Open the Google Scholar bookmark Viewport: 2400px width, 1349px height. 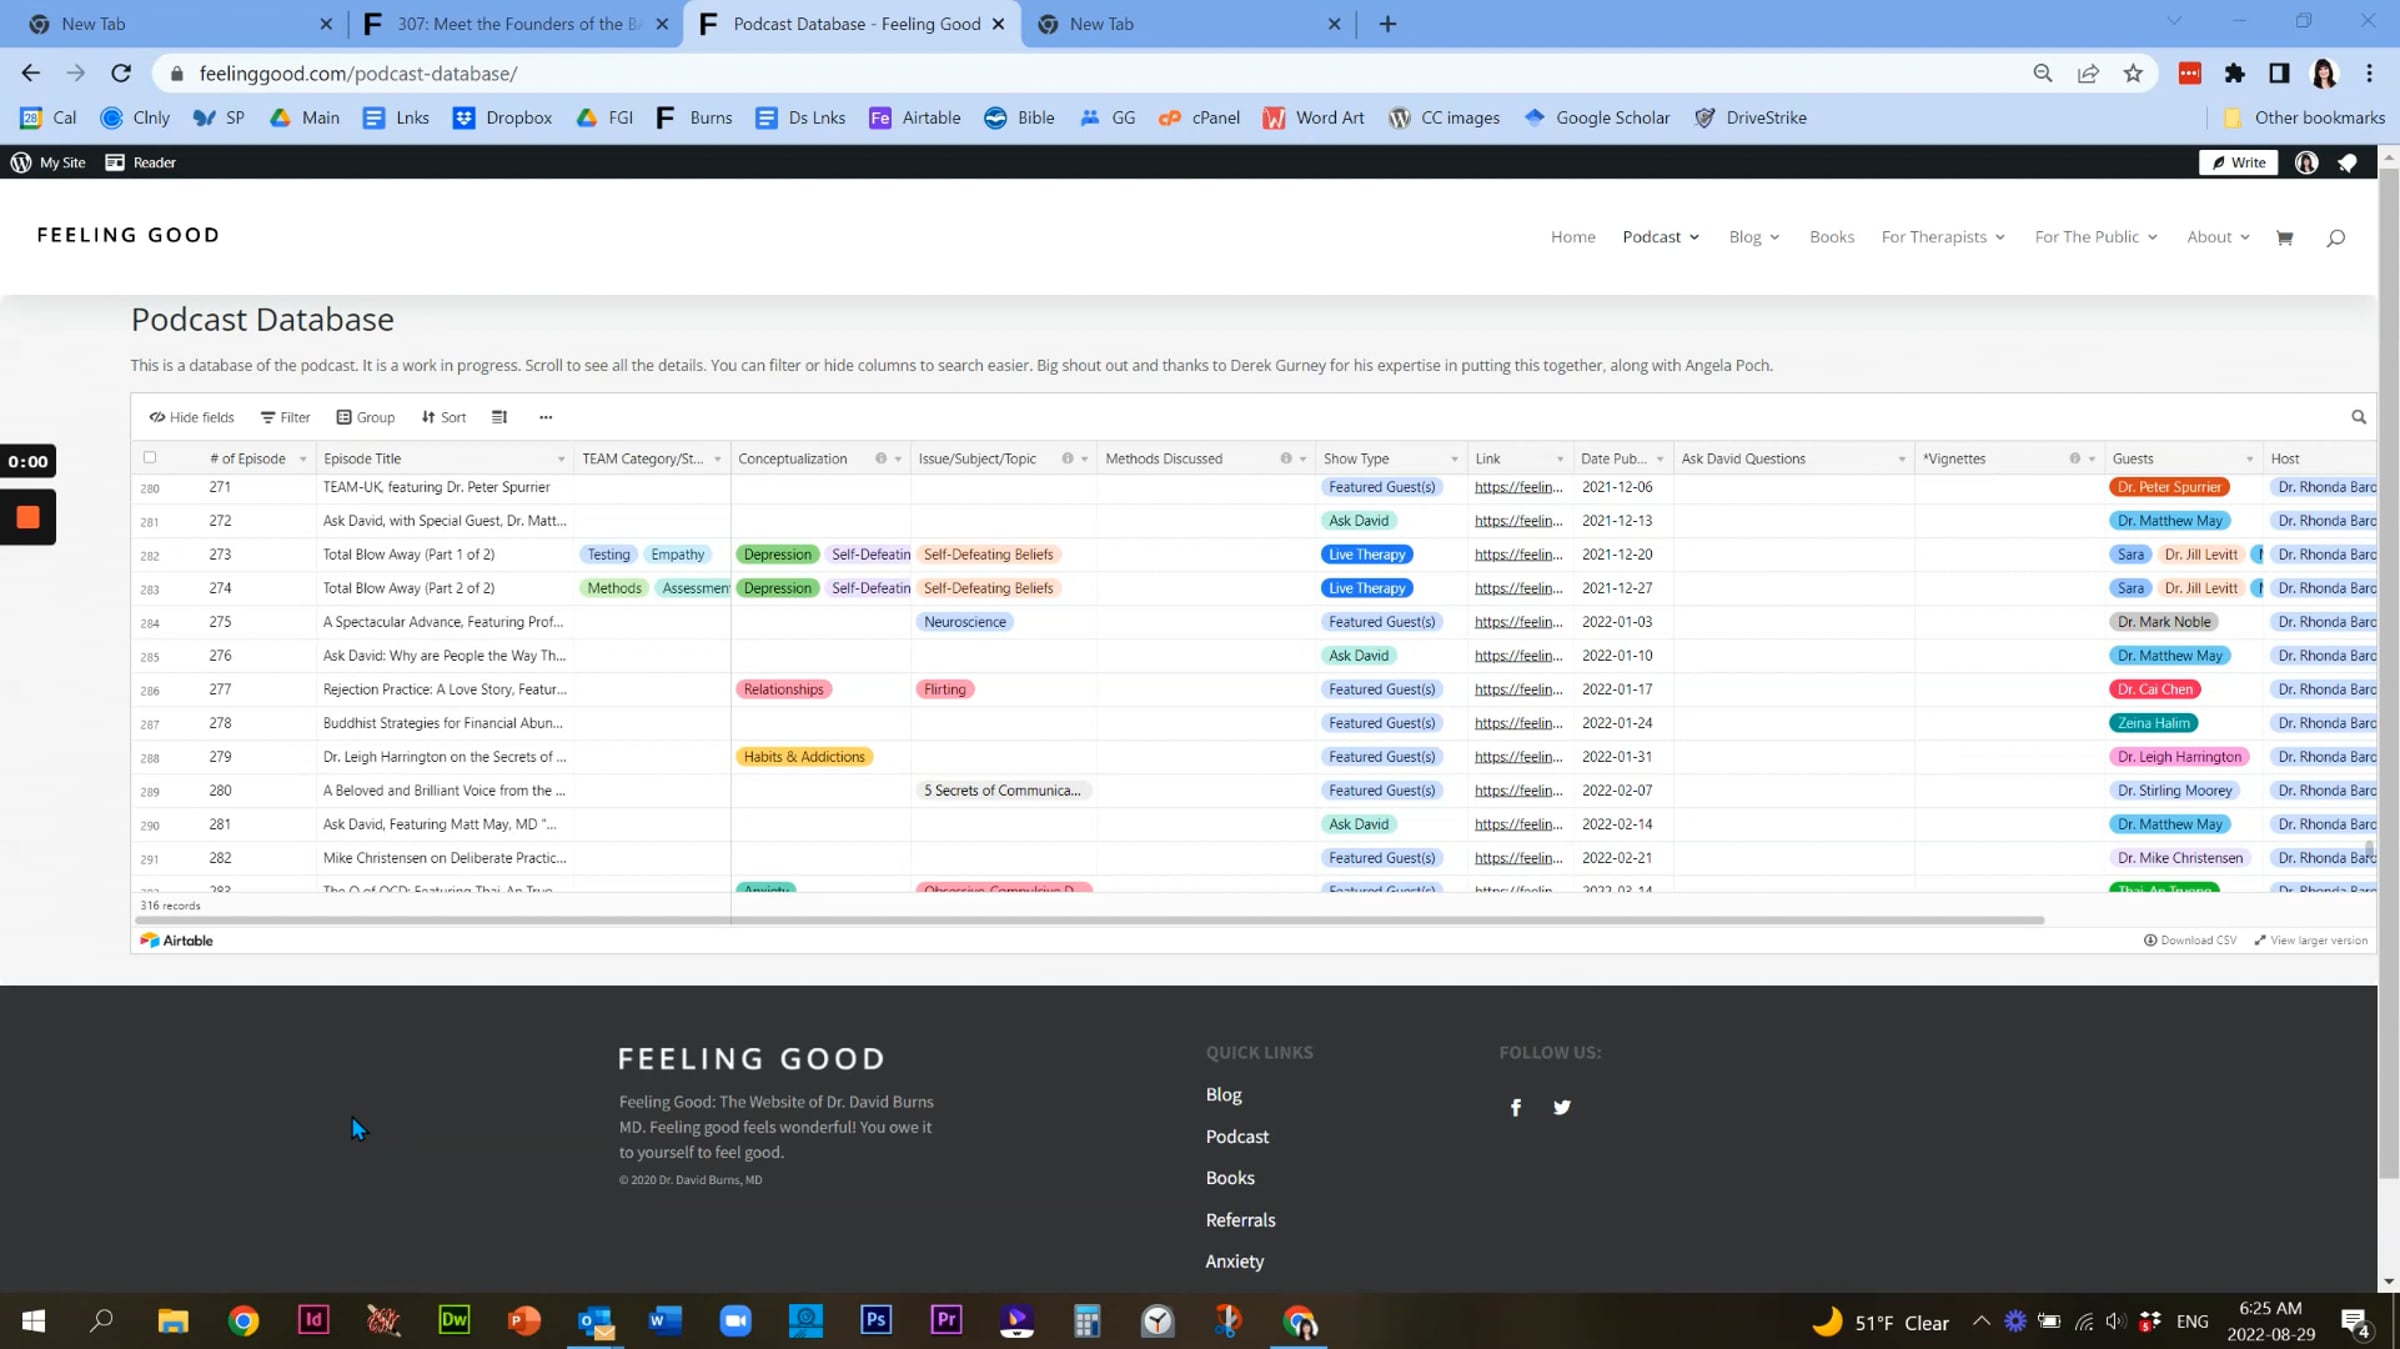pos(1597,117)
